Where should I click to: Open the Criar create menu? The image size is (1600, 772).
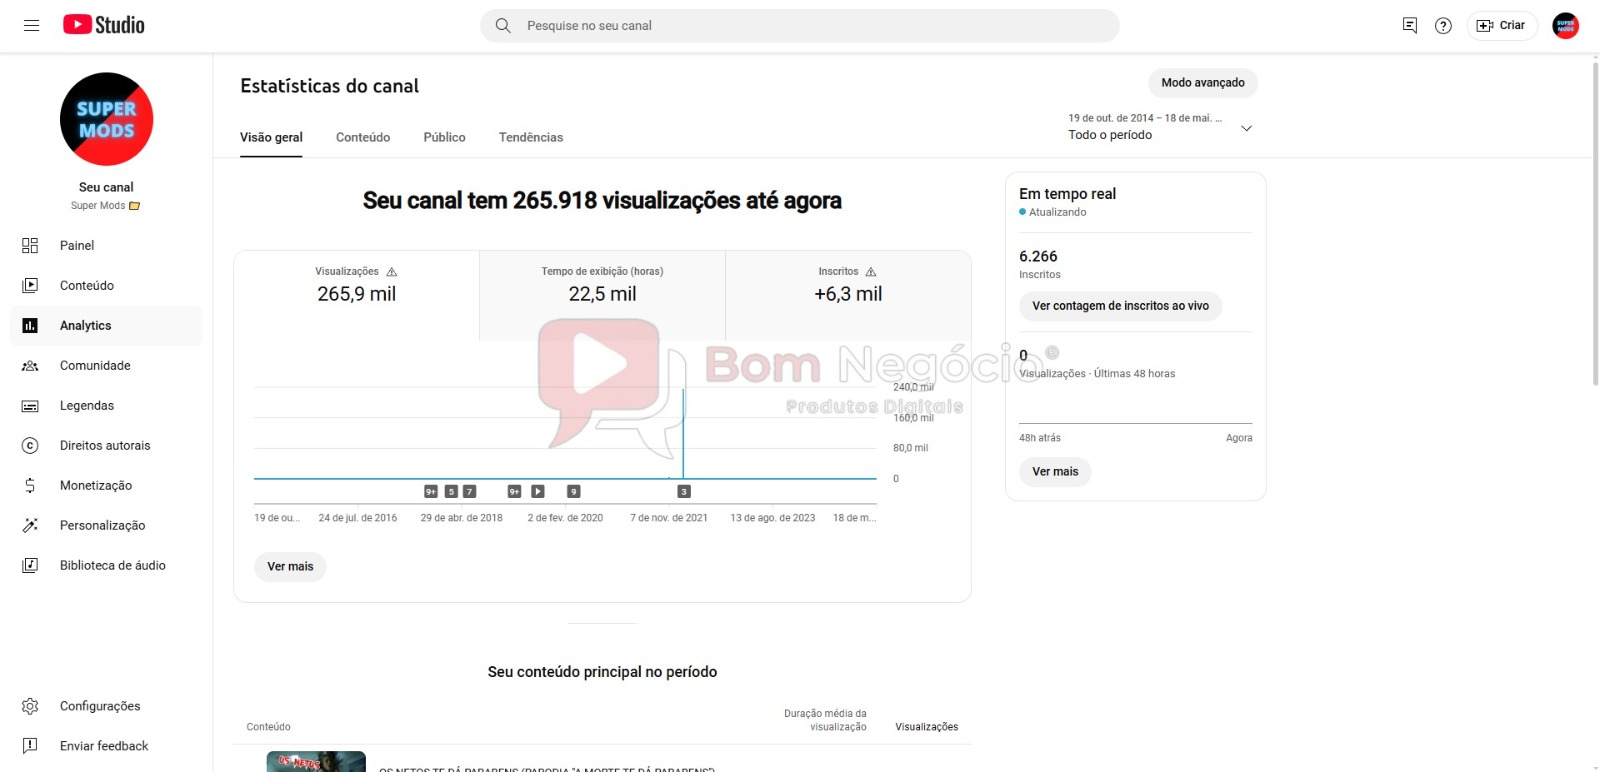[x=1501, y=26]
